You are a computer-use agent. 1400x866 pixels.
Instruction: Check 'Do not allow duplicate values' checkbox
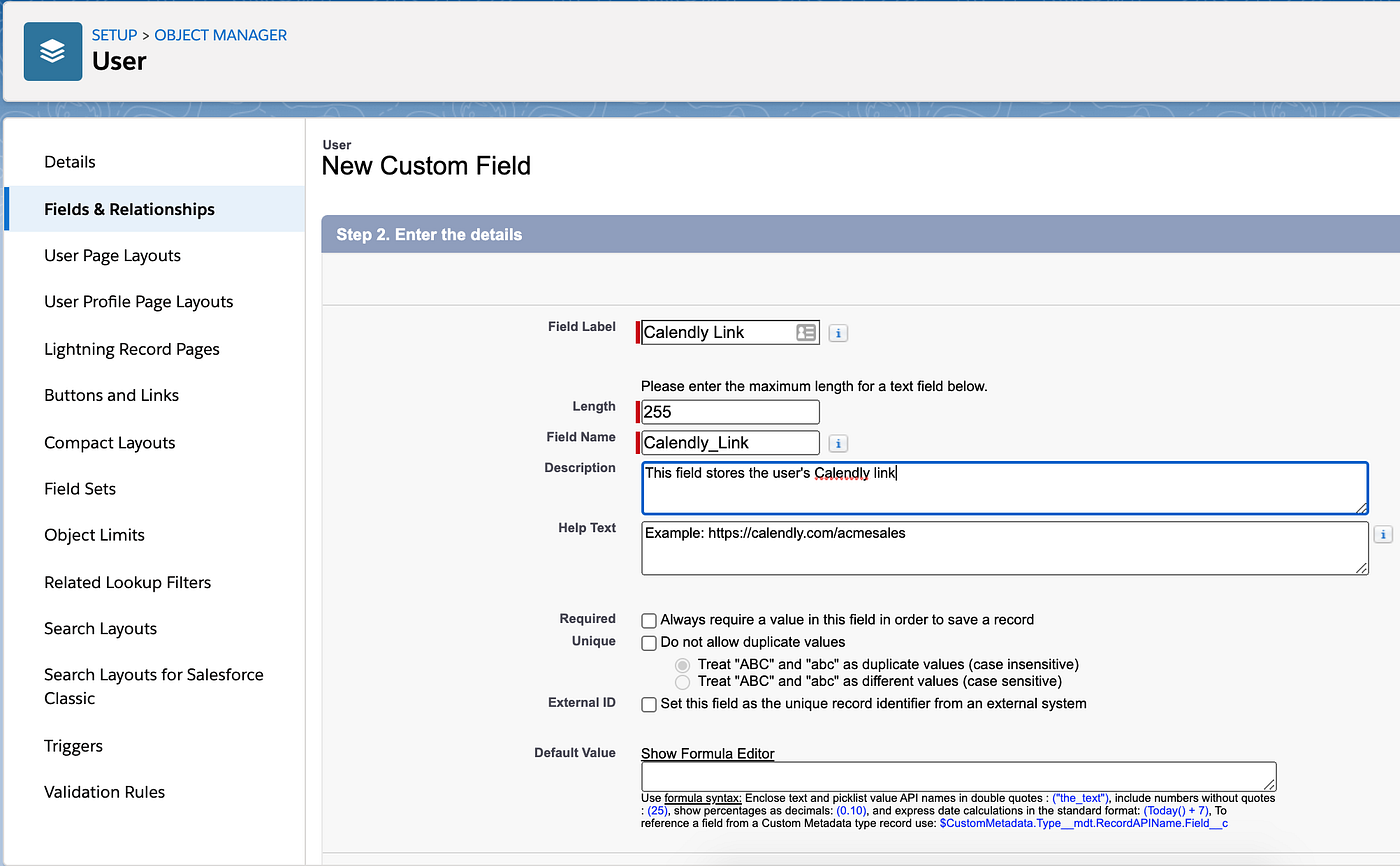point(649,643)
